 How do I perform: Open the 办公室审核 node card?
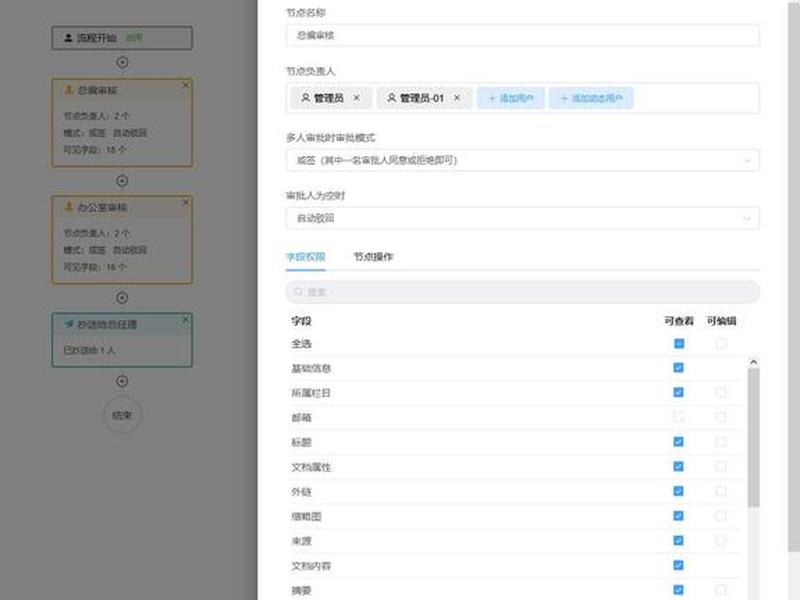(122, 239)
